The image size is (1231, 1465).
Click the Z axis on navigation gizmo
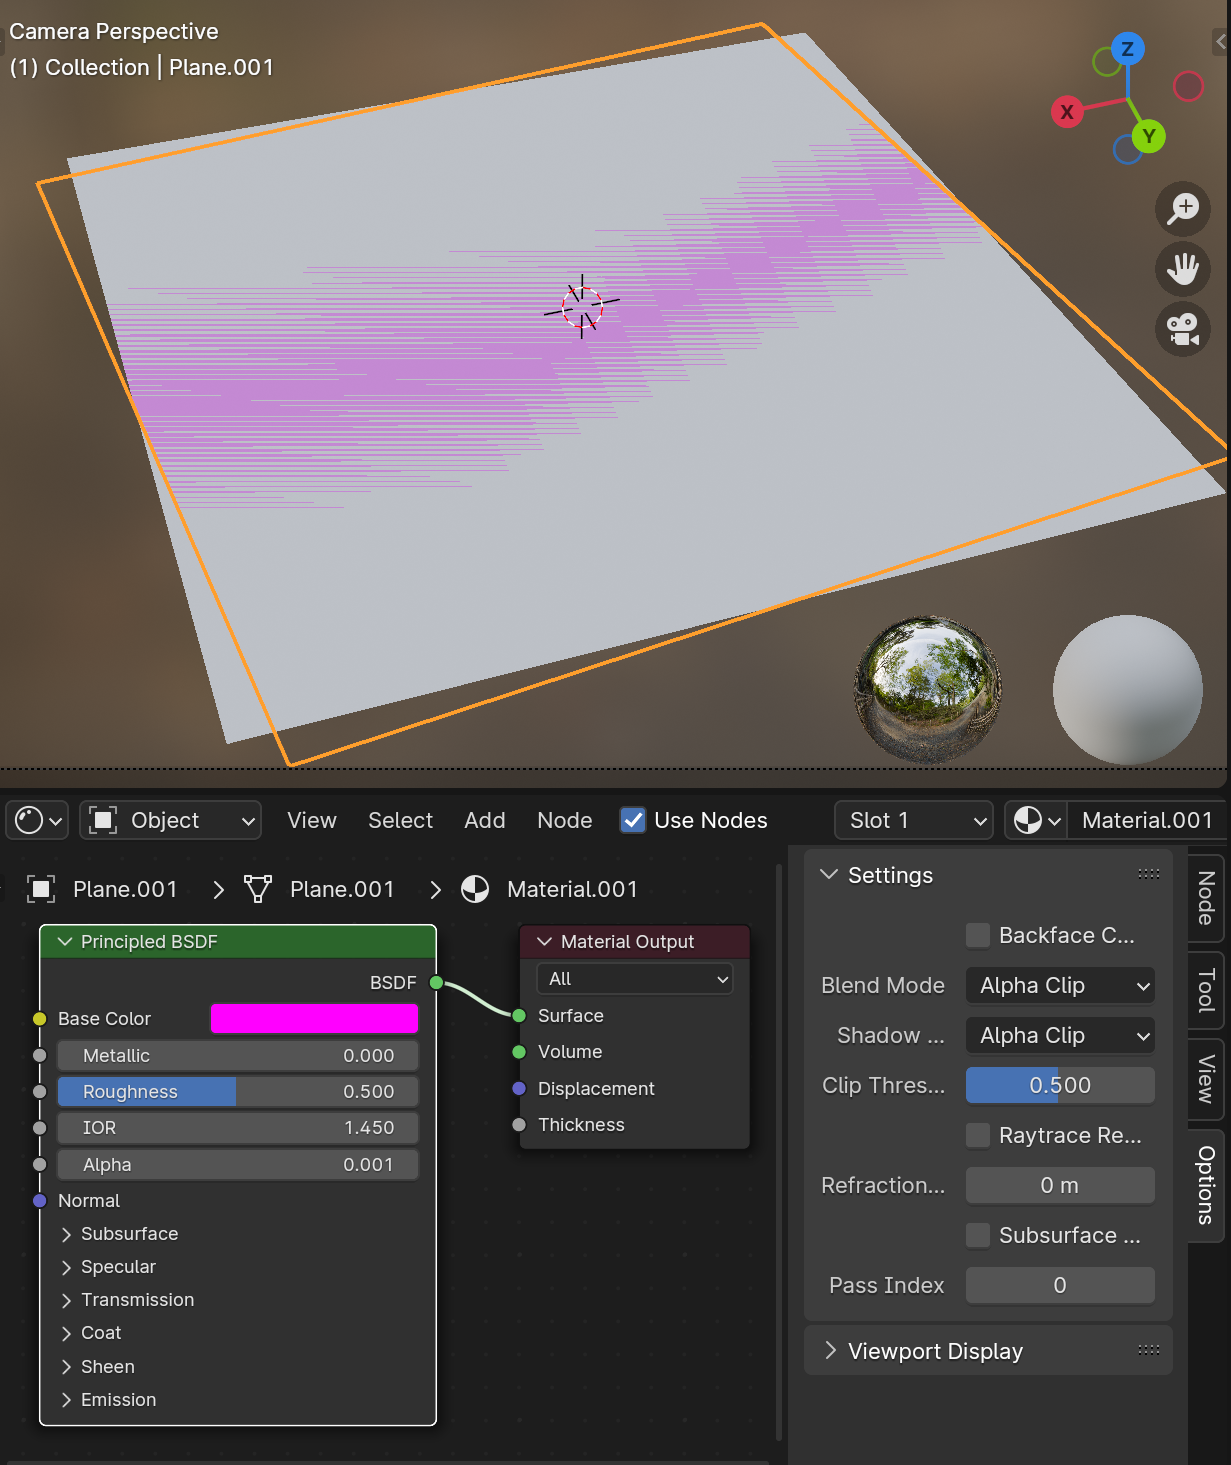point(1127,49)
